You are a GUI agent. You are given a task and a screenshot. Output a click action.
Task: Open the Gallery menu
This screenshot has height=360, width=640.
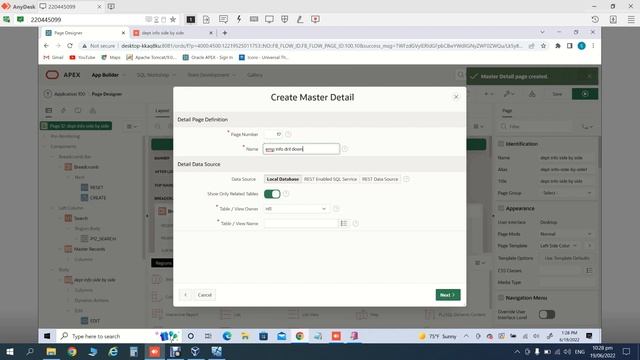click(x=255, y=75)
